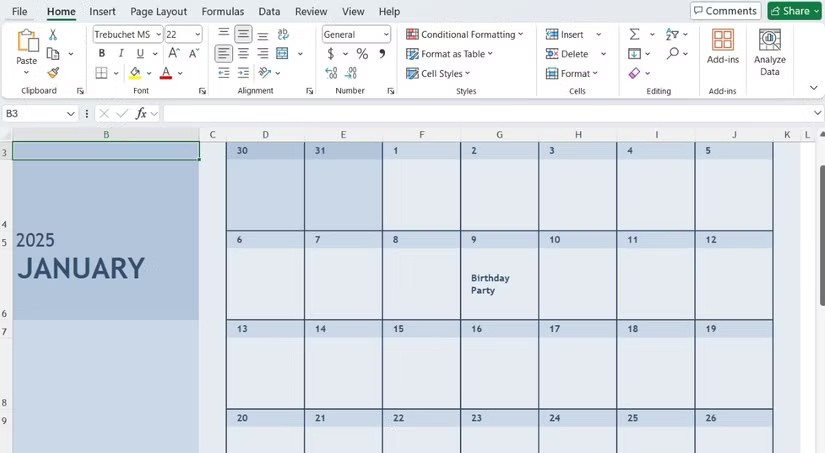Screen dimensions: 825x453
Task: Select the Birthday Party calendar cell
Action: click(499, 284)
